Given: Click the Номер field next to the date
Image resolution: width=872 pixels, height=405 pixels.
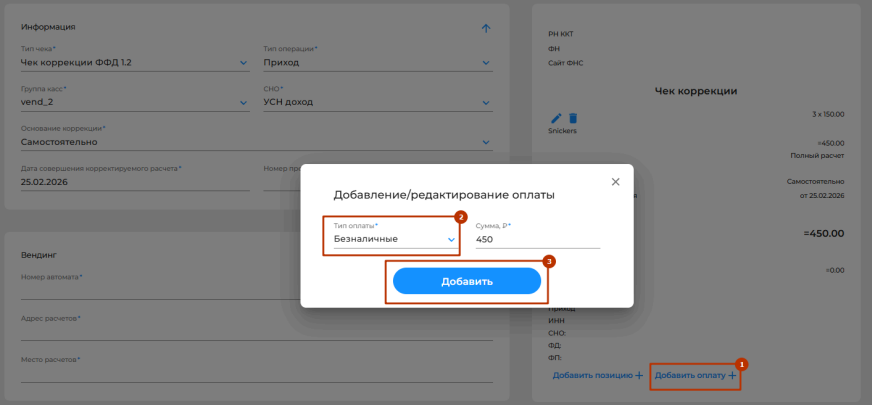Looking at the screenshot, I should [x=282, y=182].
